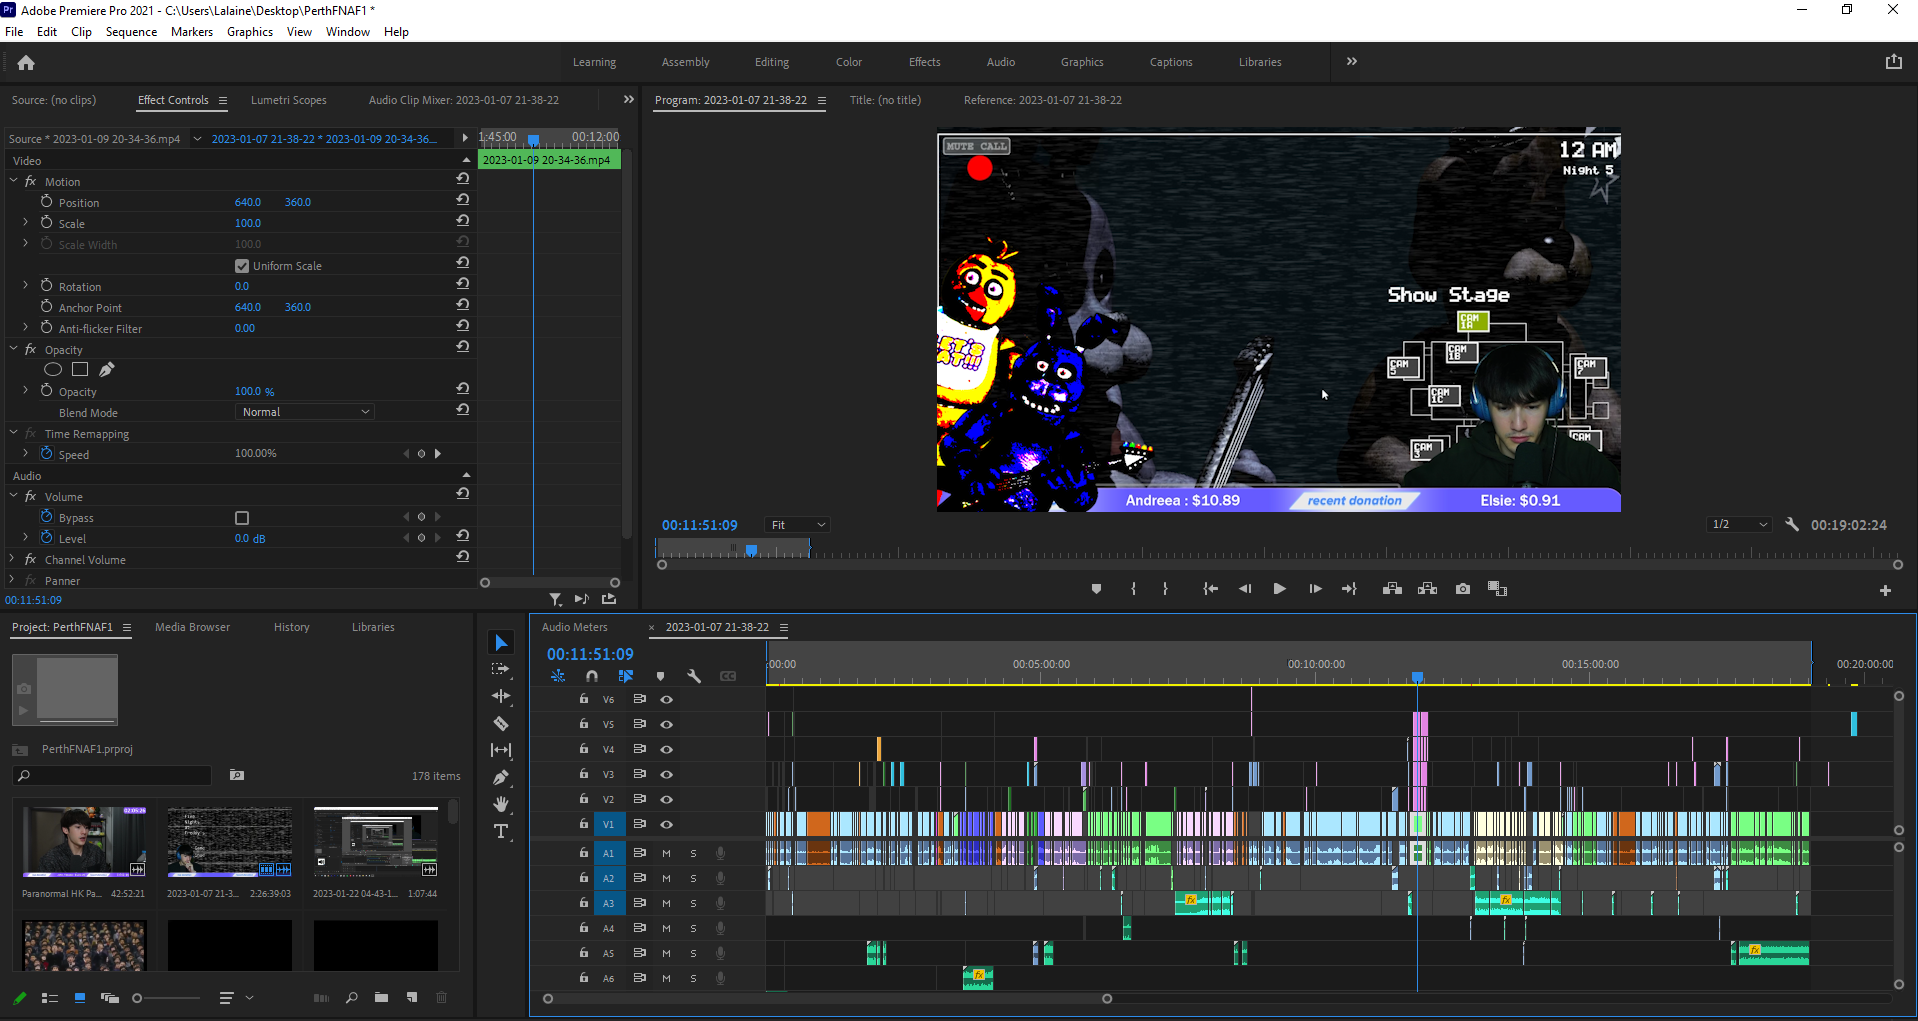This screenshot has height=1021, width=1918.
Task: Toggle Position stopwatch animation
Action: point(46,201)
